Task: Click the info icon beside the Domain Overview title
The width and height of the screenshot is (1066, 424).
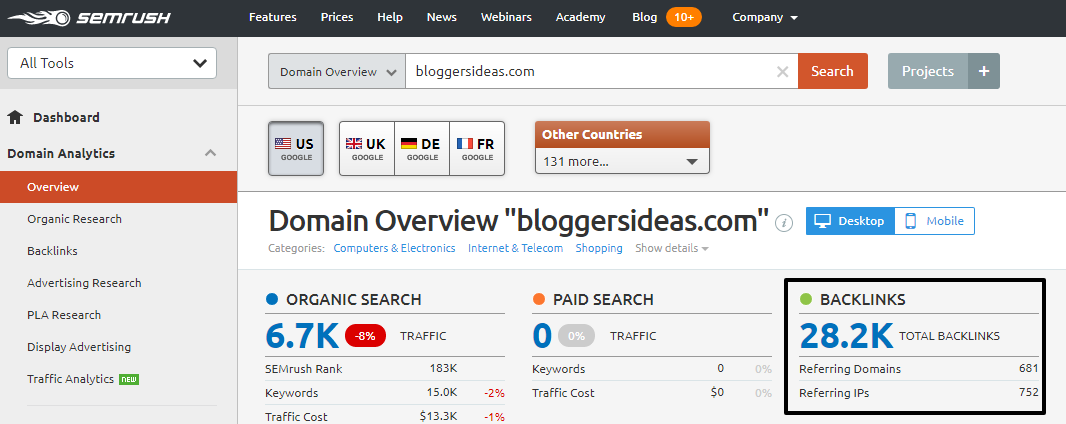Action: coord(784,222)
